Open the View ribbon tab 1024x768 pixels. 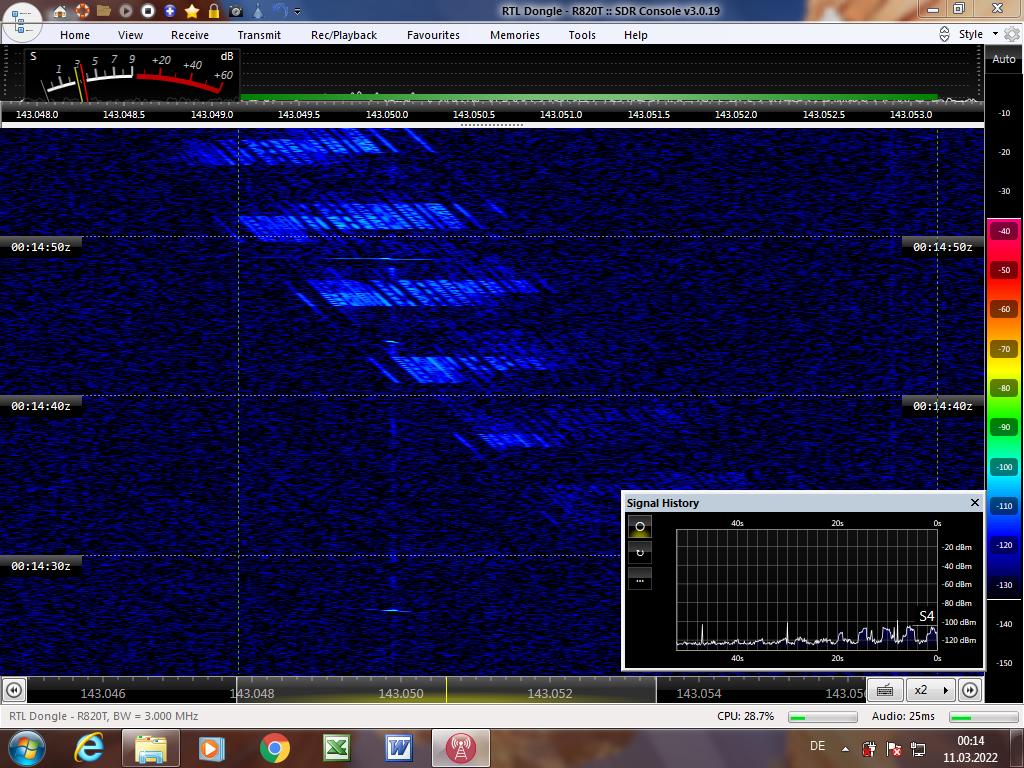coord(130,35)
